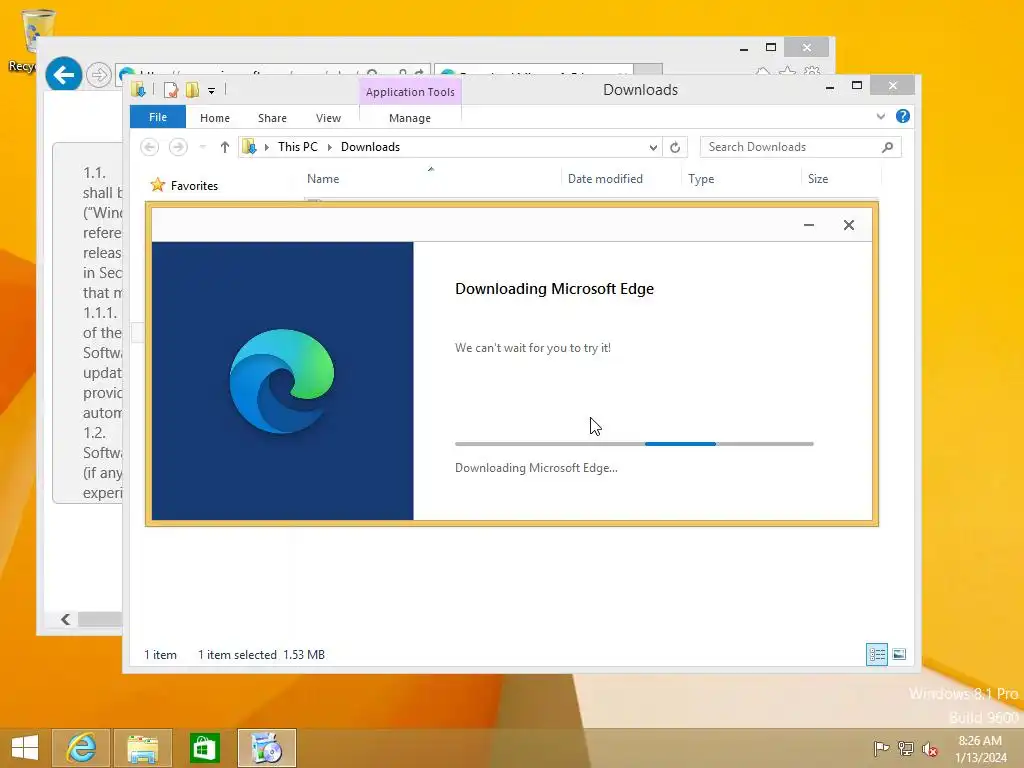
Task: Open the View ribbon tab
Action: (x=328, y=118)
